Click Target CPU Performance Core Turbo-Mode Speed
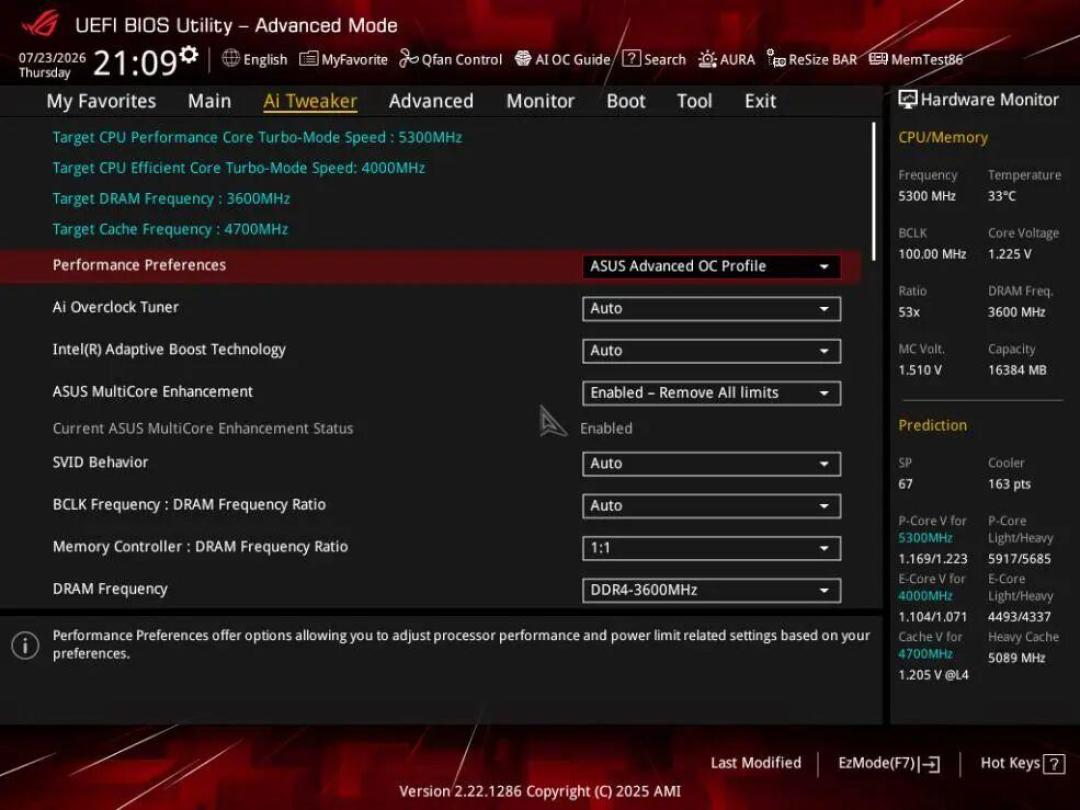1080x810 pixels. point(257,137)
